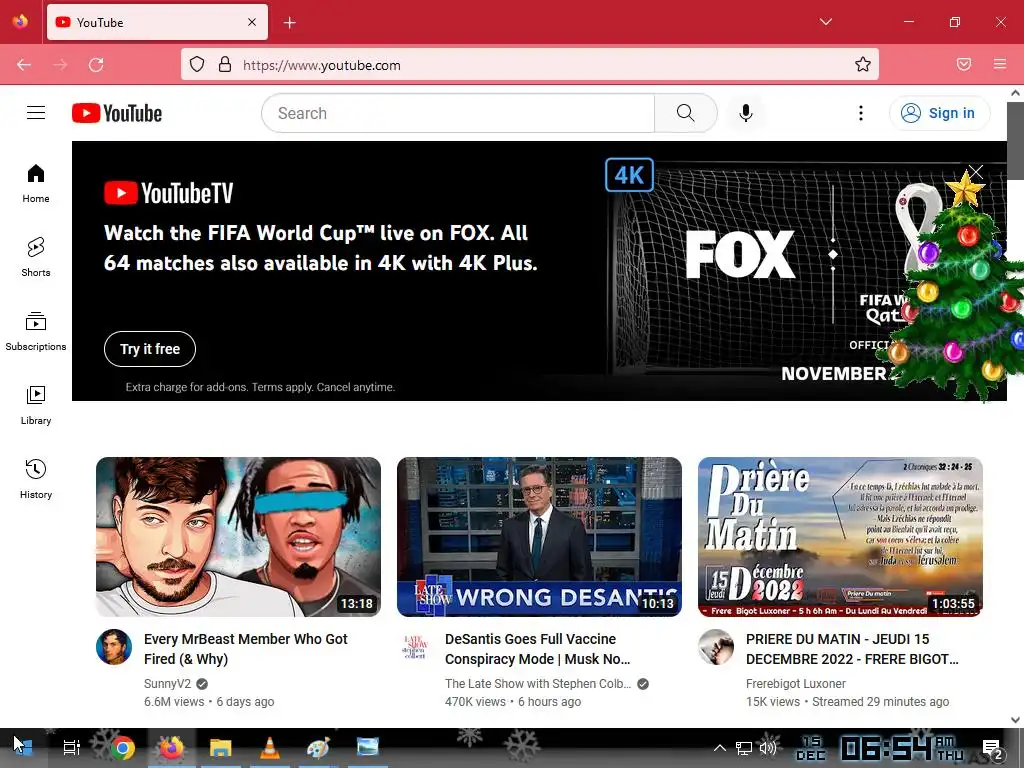Open the notification center
Screen dimensions: 1024x768
tap(992, 749)
